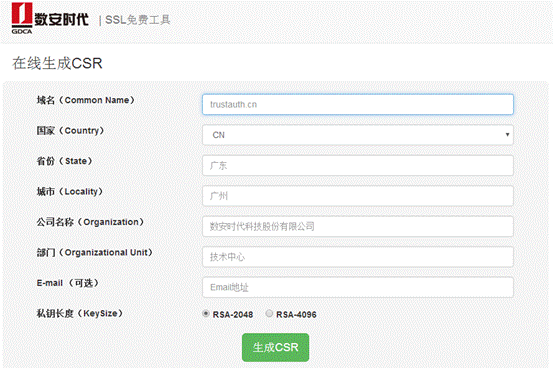Click the 私钥长度 (KeySize) label

click(x=80, y=313)
